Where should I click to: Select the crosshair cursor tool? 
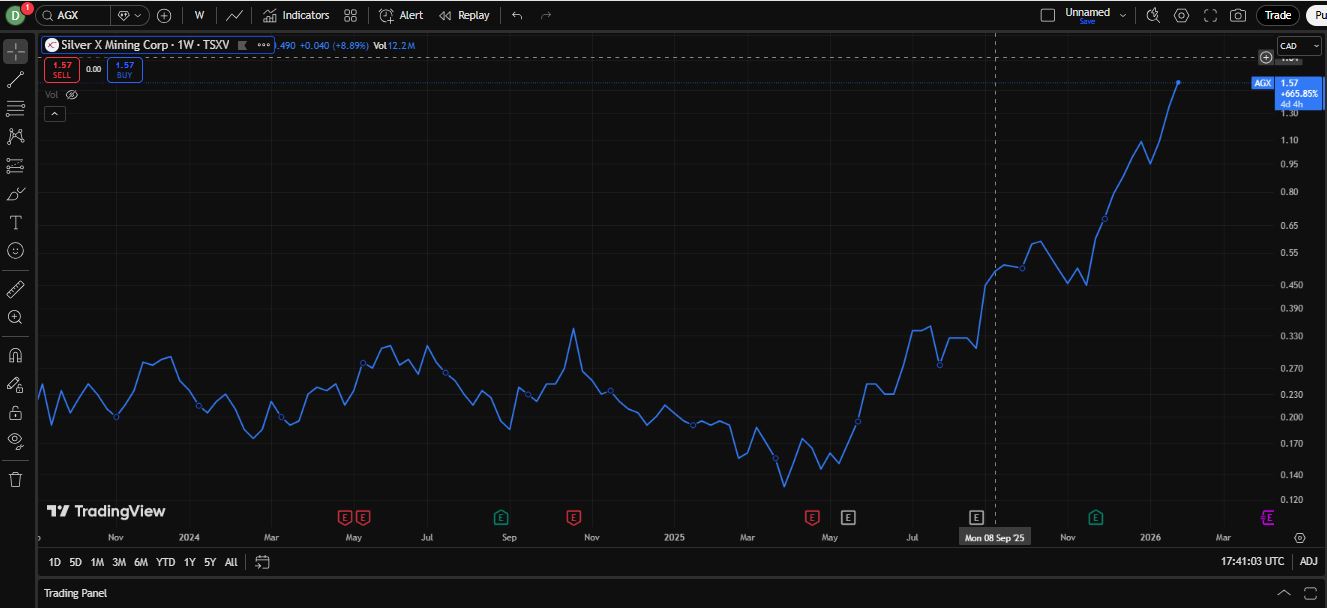click(15, 51)
